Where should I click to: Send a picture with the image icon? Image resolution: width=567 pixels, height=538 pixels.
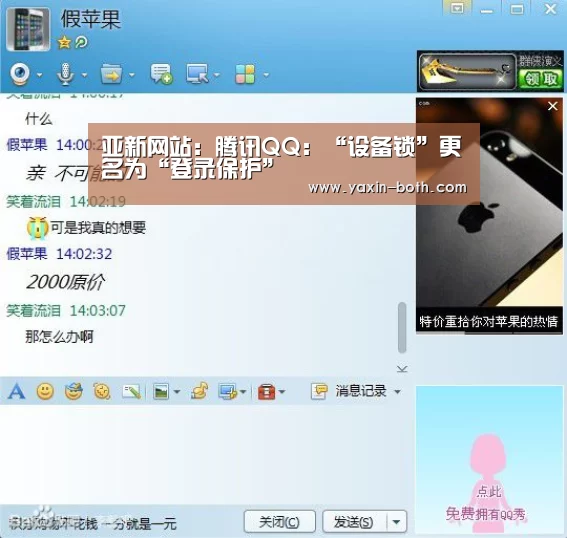(161, 391)
